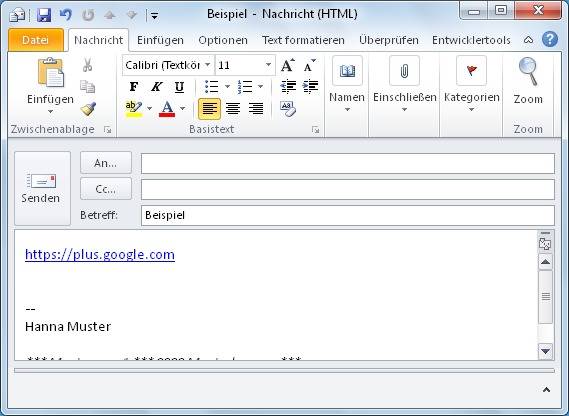The image size is (569, 416).
Task: Open the Calibri font name dropdown
Action: pos(208,65)
